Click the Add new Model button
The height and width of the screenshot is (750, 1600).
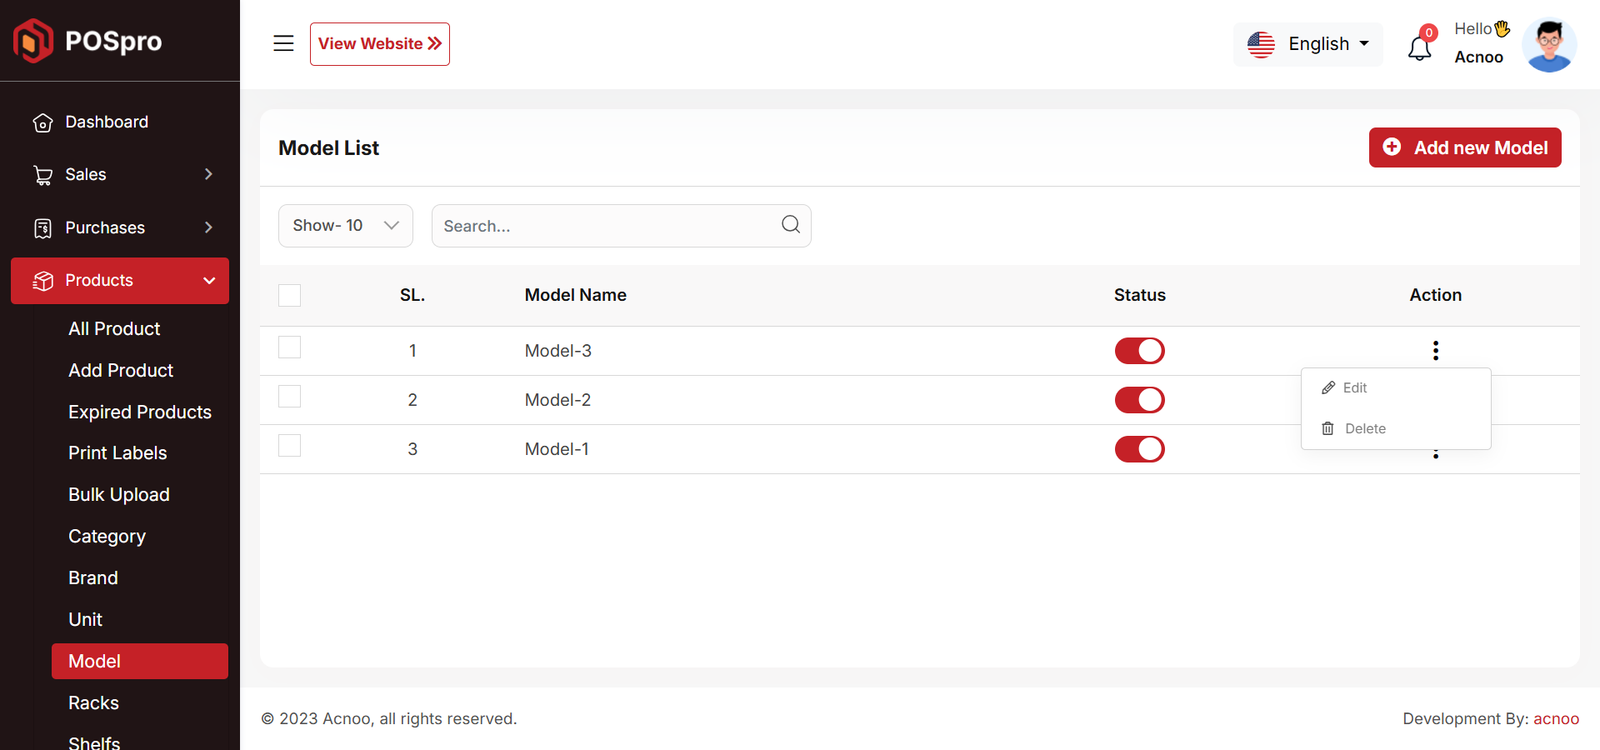[x=1464, y=148]
